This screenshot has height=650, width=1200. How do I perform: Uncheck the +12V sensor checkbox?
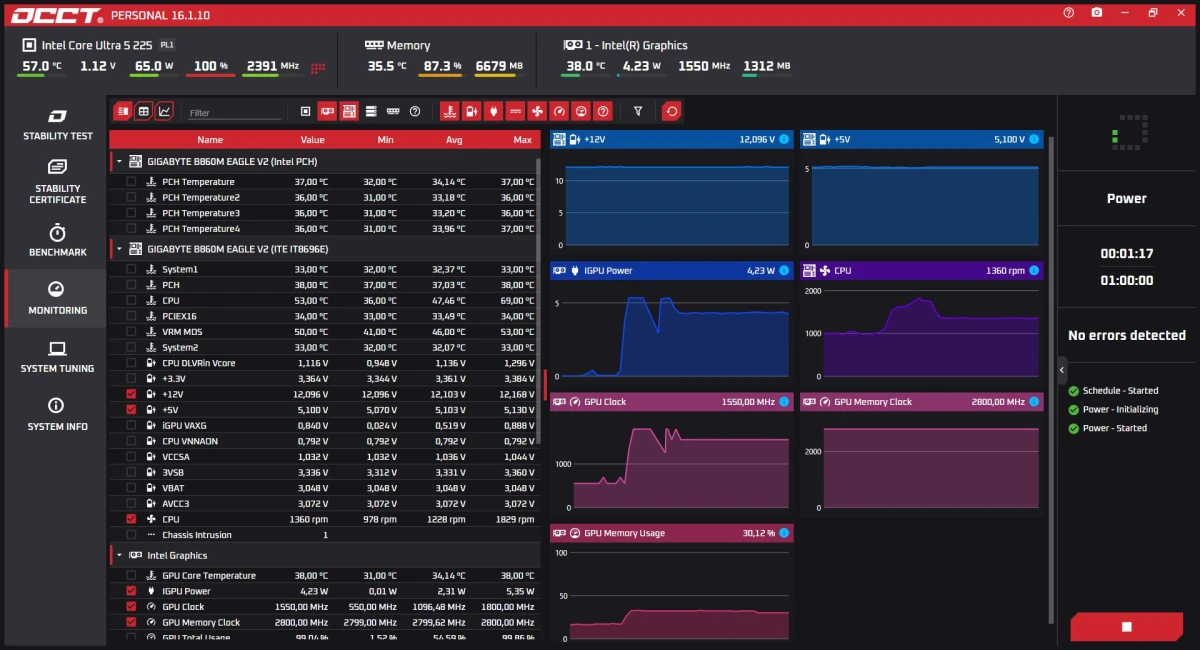131,394
